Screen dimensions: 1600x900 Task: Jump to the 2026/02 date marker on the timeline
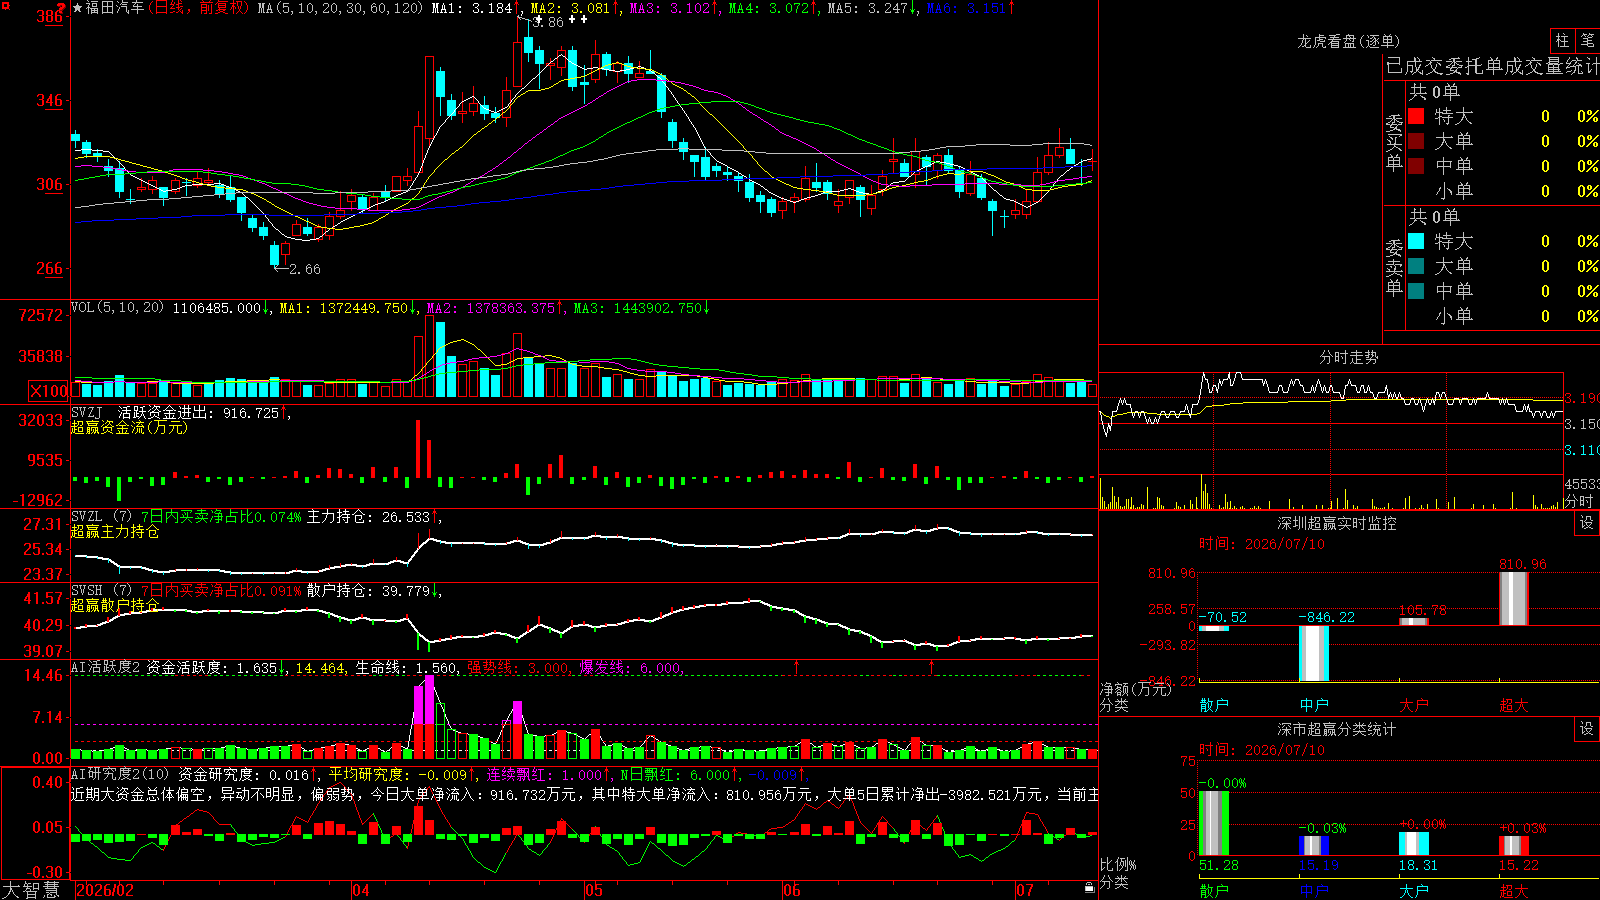pyautogui.click(x=105, y=890)
